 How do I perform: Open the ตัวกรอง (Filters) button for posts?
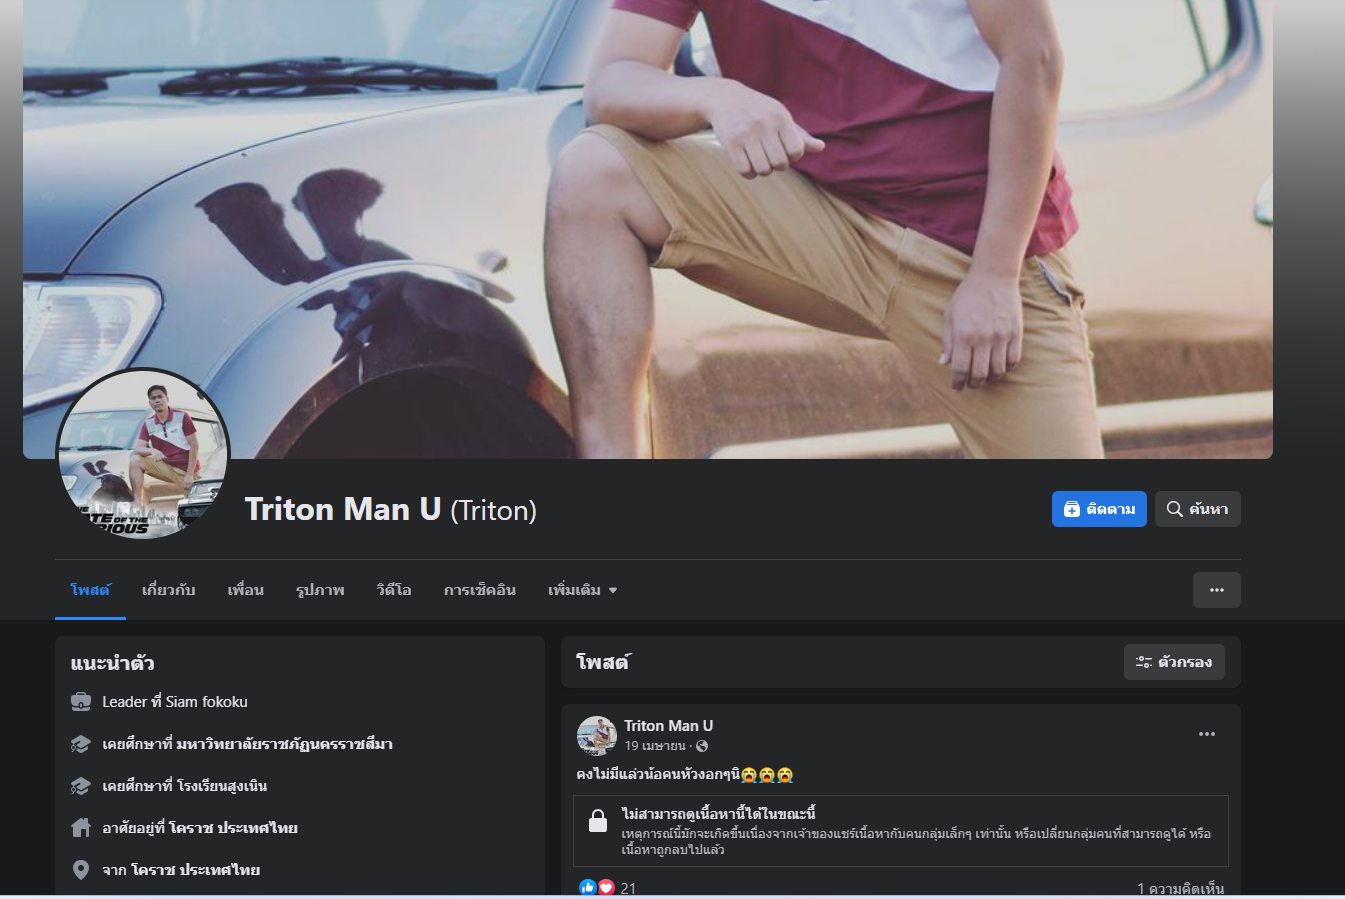1174,662
